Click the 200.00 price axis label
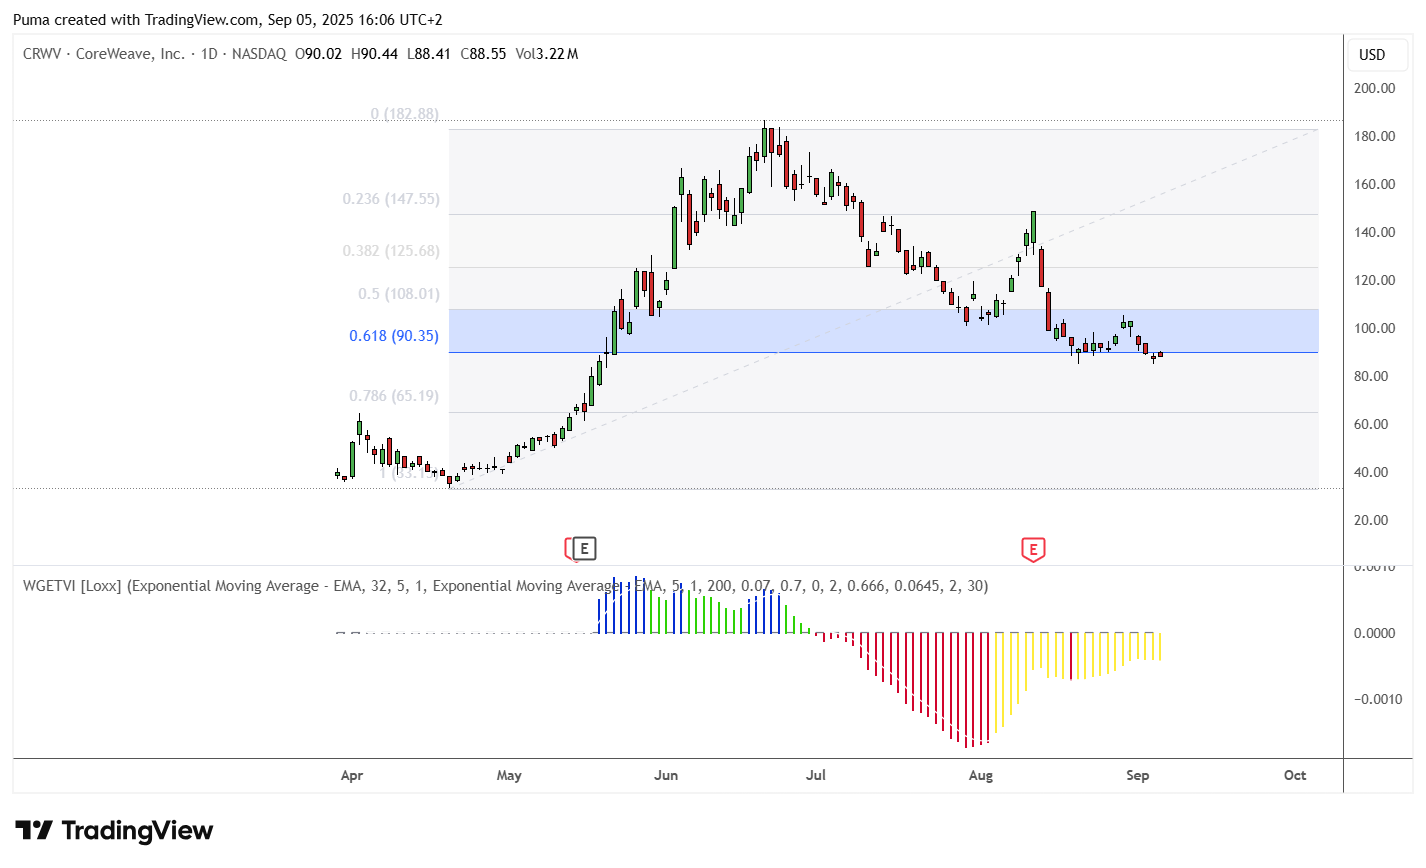Image resolution: width=1426 pixels, height=868 pixels. (1375, 88)
